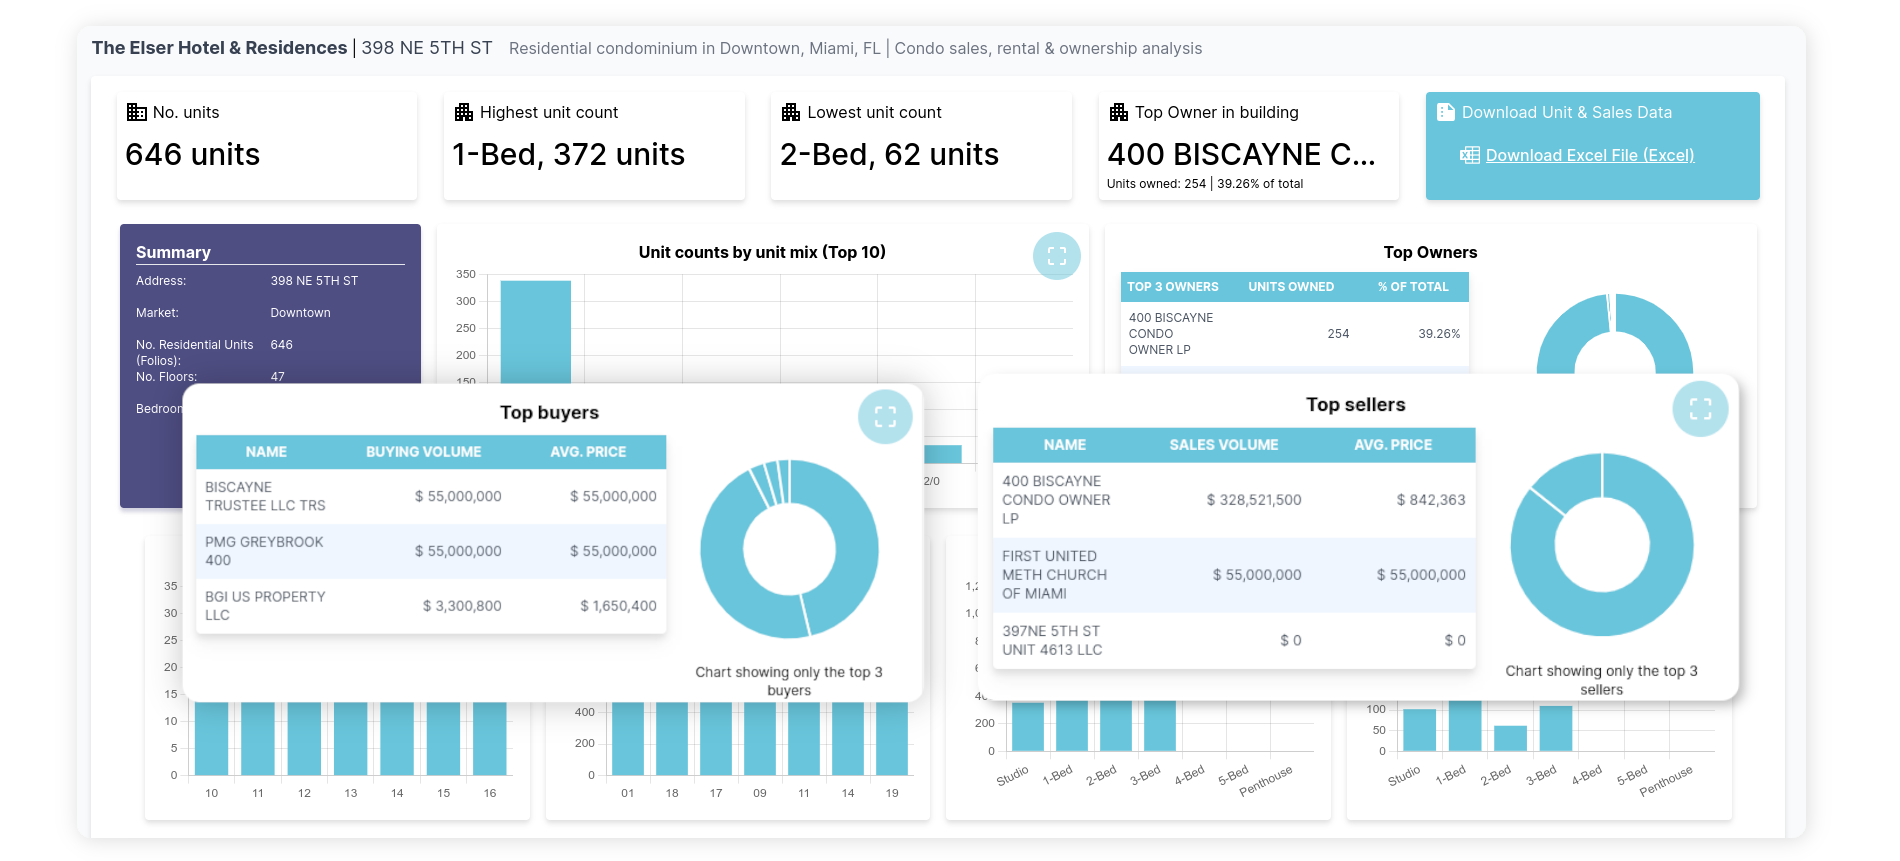
Task: Click the UNITS OWNED column header
Action: click(x=1291, y=287)
